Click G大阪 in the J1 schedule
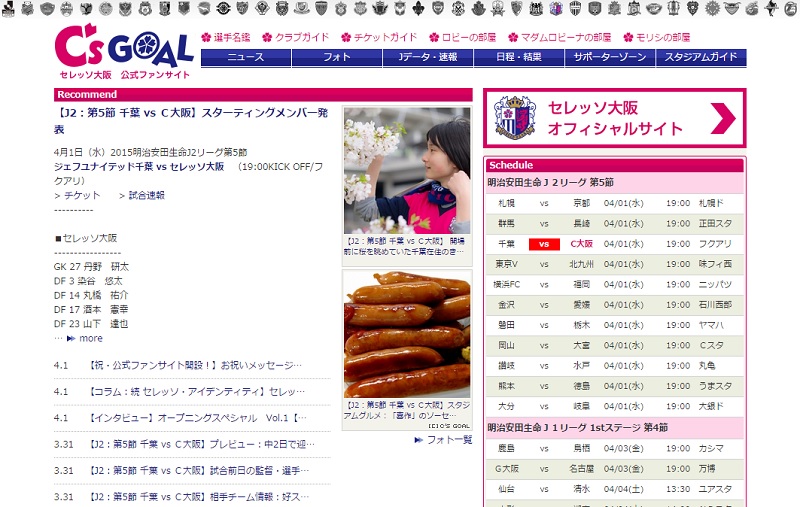 (x=506, y=469)
